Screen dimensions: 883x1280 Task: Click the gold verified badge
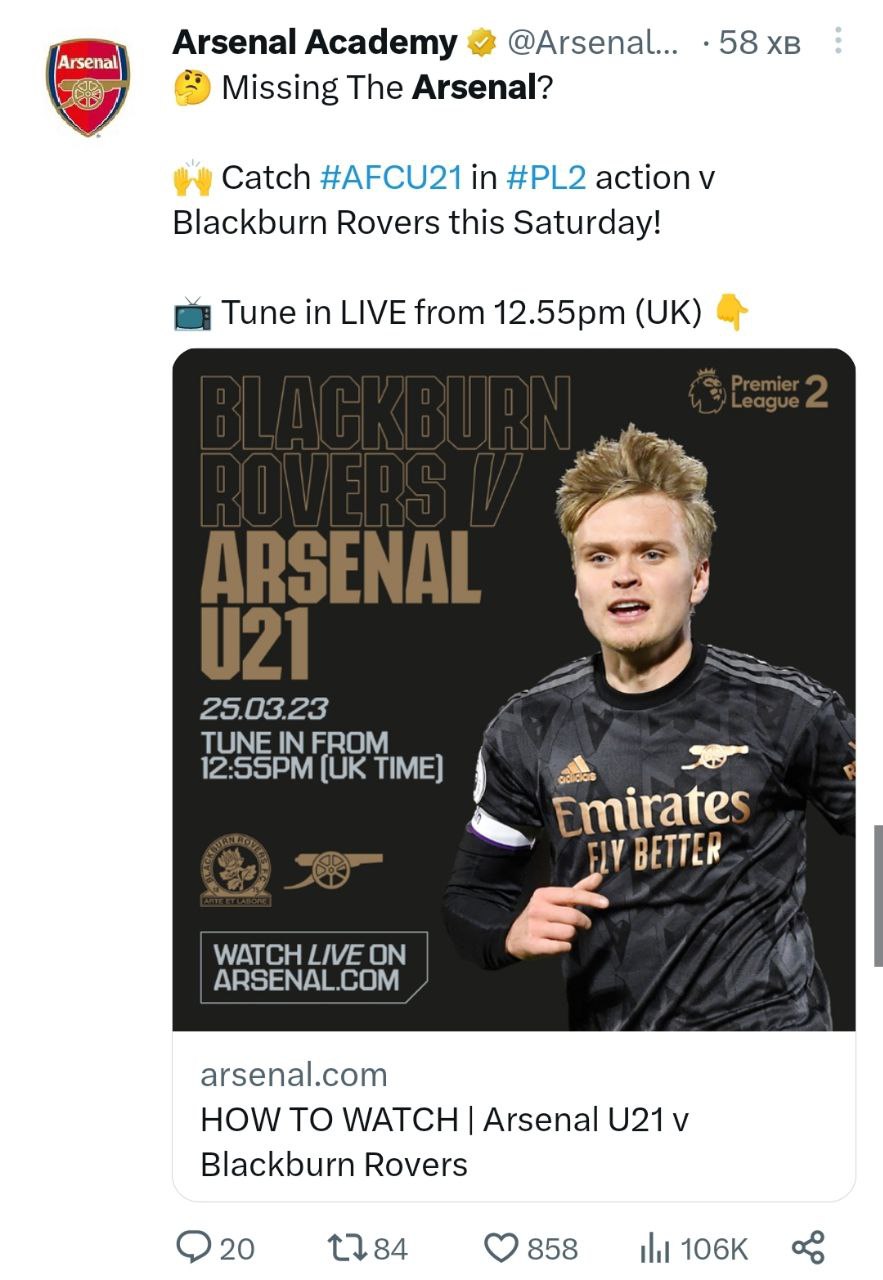pyautogui.click(x=482, y=43)
